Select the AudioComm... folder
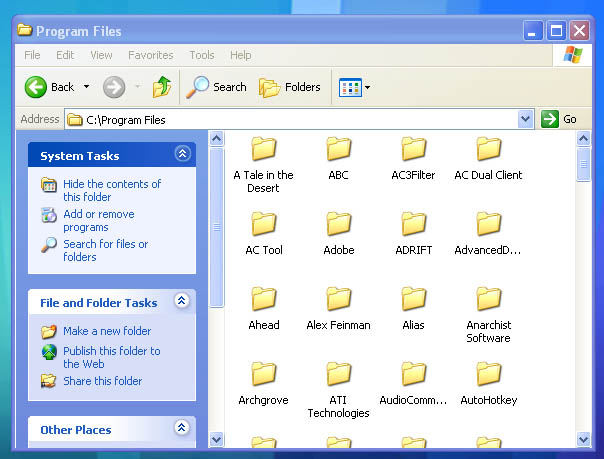Viewport: 604px width, 459px height. pyautogui.click(x=413, y=384)
